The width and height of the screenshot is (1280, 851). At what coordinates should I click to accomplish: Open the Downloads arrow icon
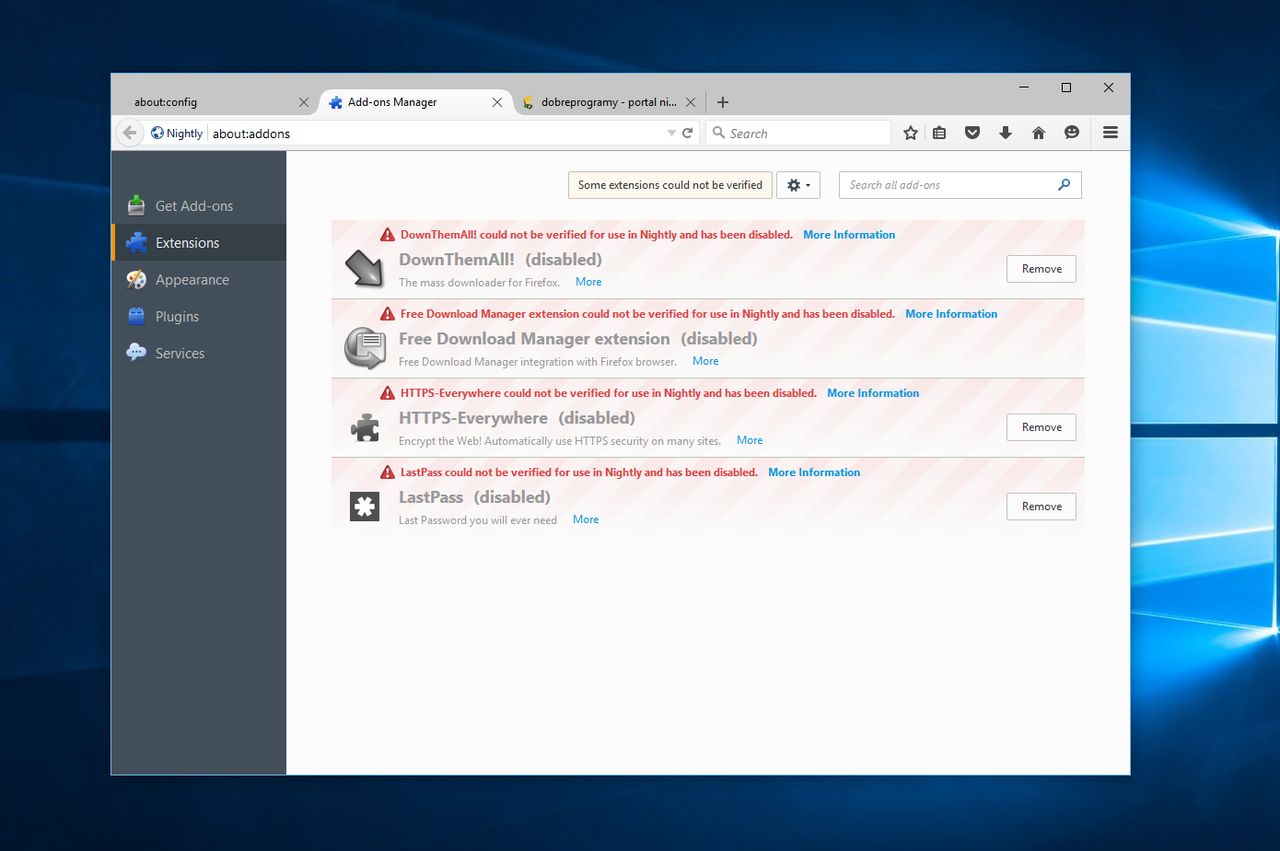(1005, 133)
